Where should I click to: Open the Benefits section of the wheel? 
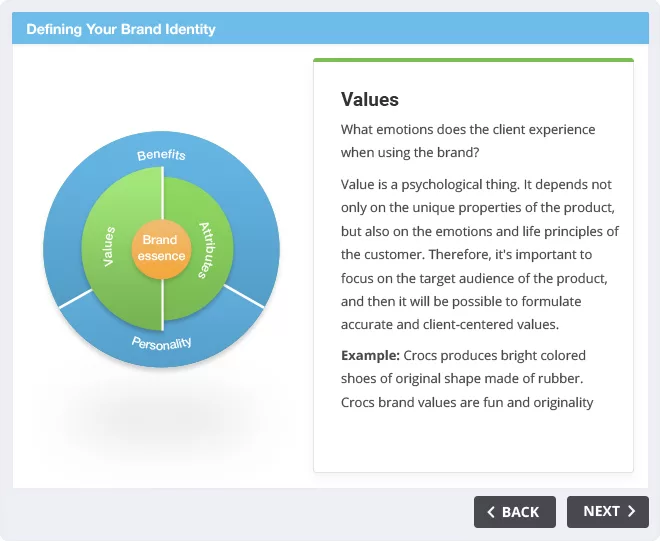[161, 154]
